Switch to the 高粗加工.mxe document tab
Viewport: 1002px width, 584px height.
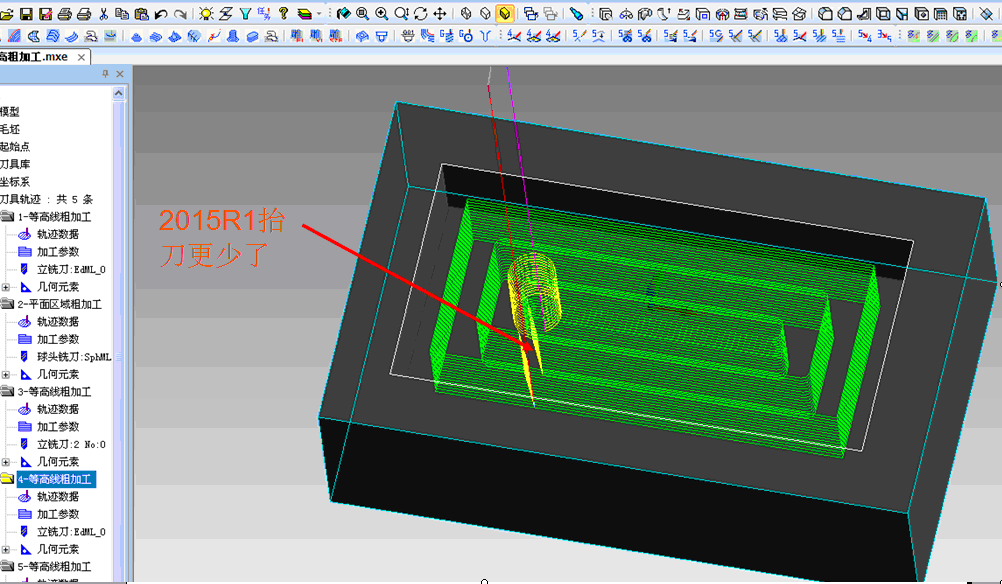(38, 57)
